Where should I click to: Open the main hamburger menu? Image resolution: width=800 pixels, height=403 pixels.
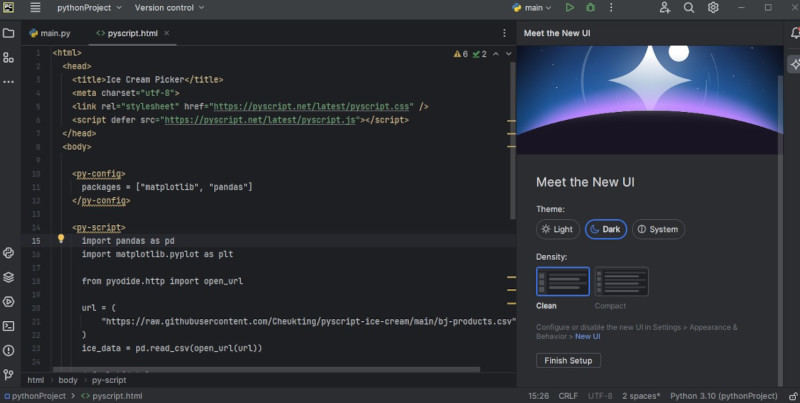[x=35, y=8]
